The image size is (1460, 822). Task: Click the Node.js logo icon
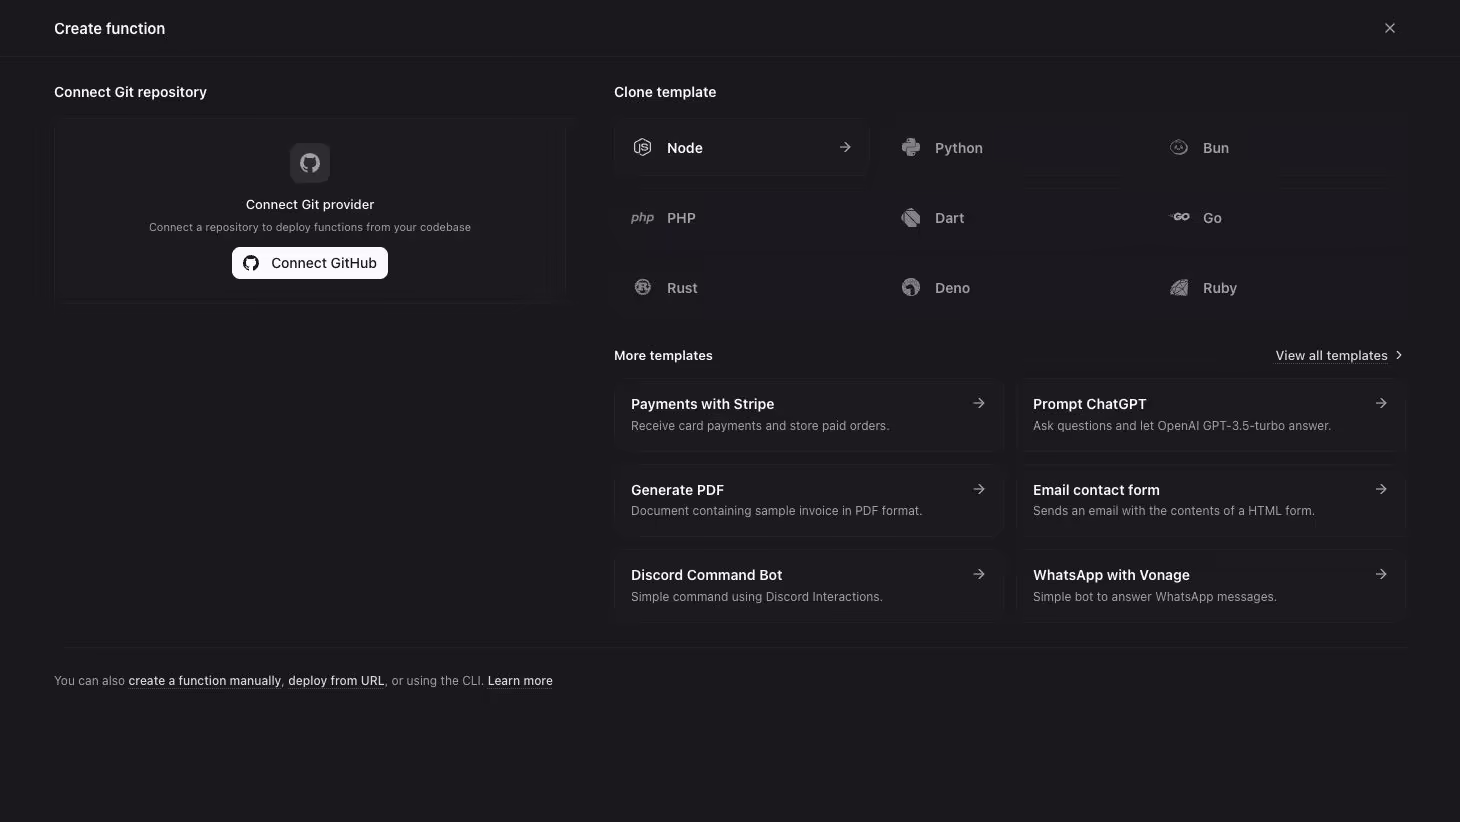643,147
